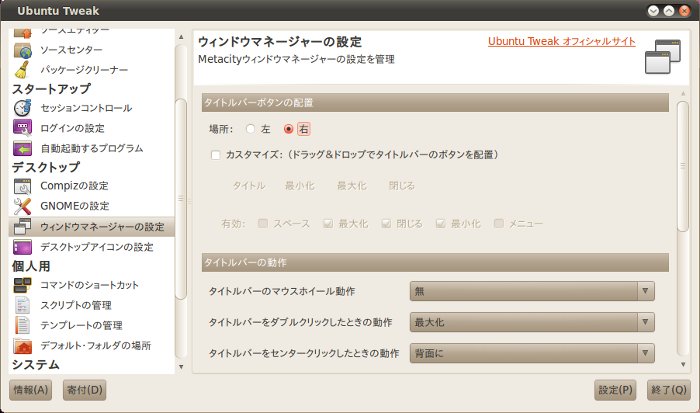
Task: Click the セッションコントロール icon in sidebar
Action: pyautogui.click(x=23, y=108)
